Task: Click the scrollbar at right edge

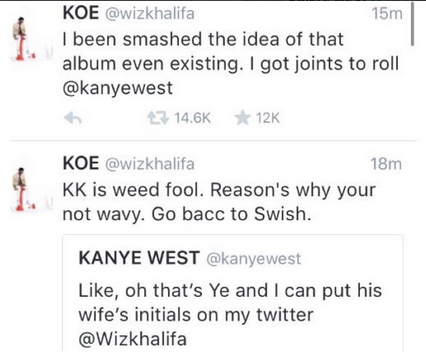Action: pos(412,24)
